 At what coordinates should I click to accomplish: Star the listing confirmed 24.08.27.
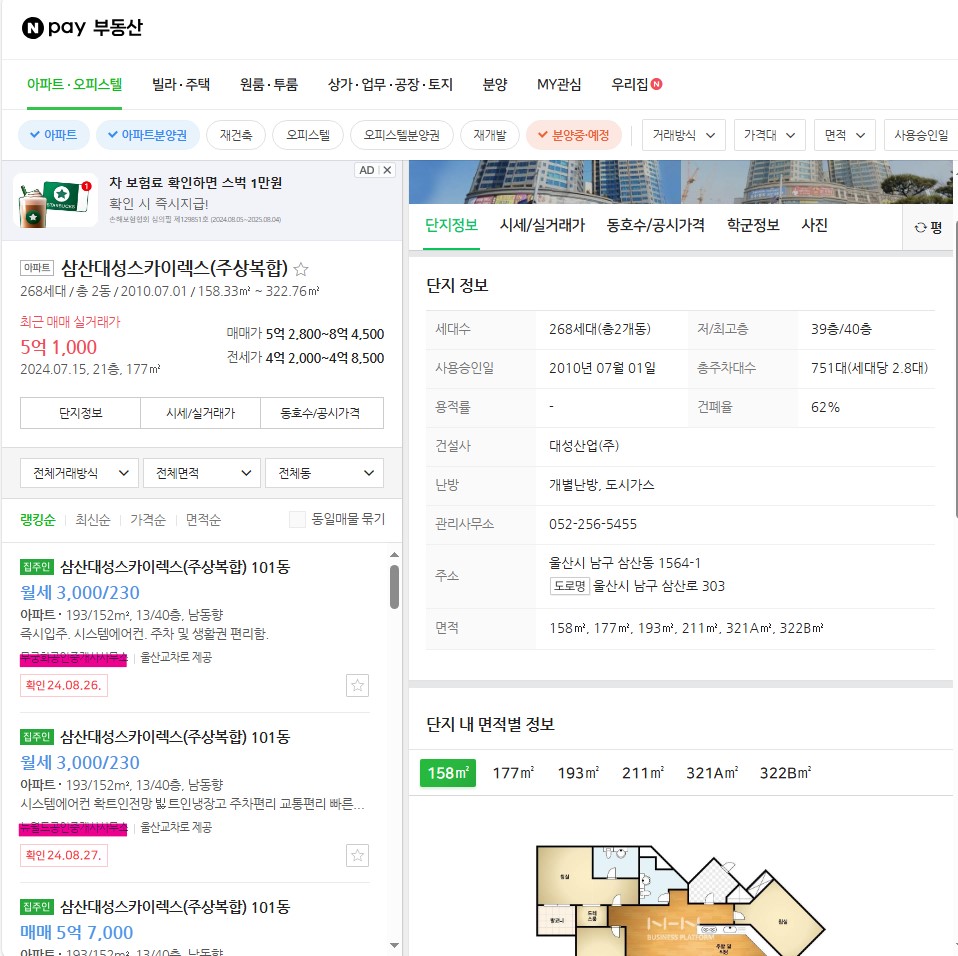357,855
